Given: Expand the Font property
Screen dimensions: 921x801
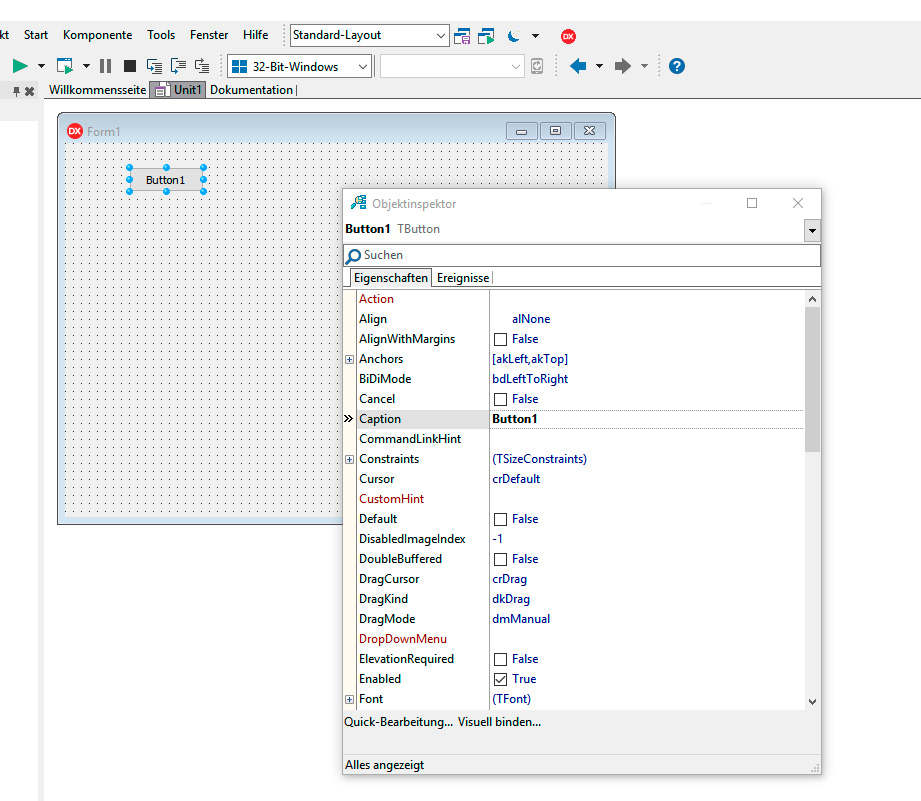Looking at the screenshot, I should click(x=349, y=699).
